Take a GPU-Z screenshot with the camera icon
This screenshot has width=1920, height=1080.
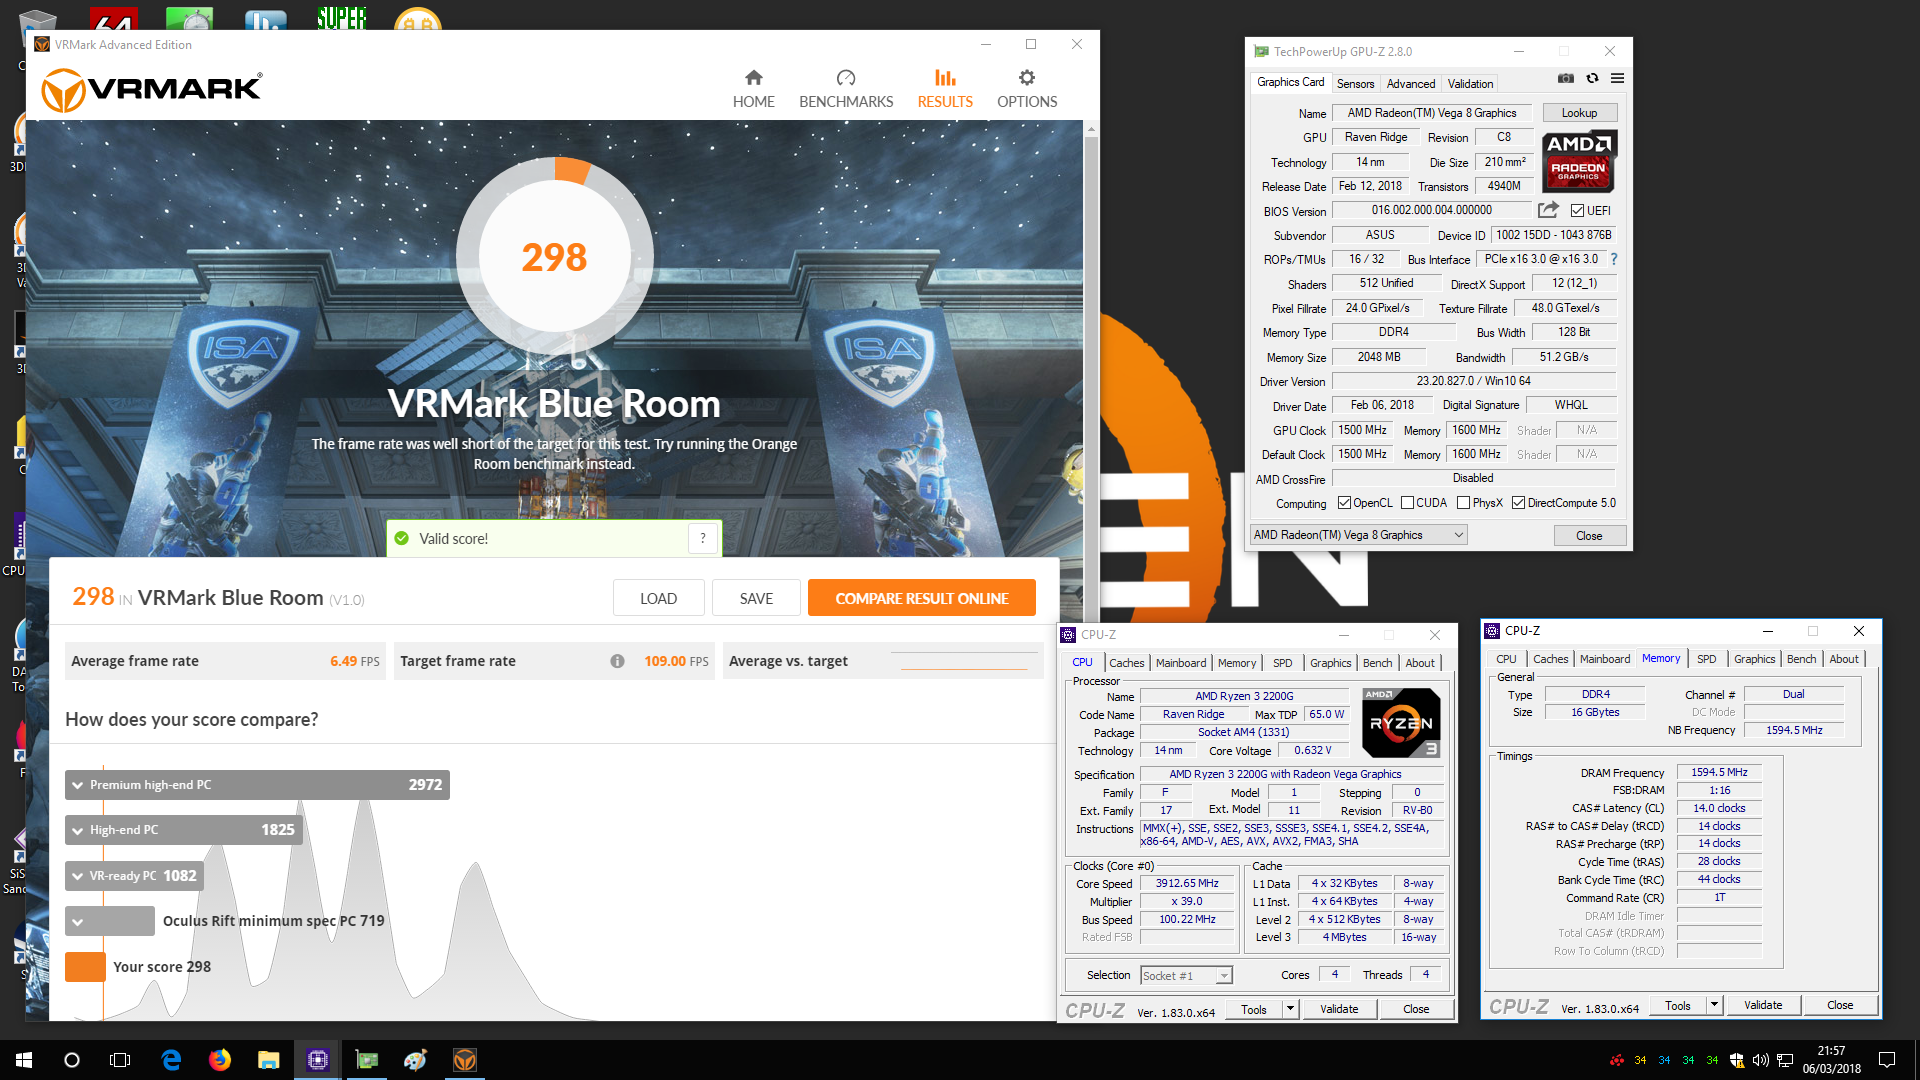(x=1566, y=79)
